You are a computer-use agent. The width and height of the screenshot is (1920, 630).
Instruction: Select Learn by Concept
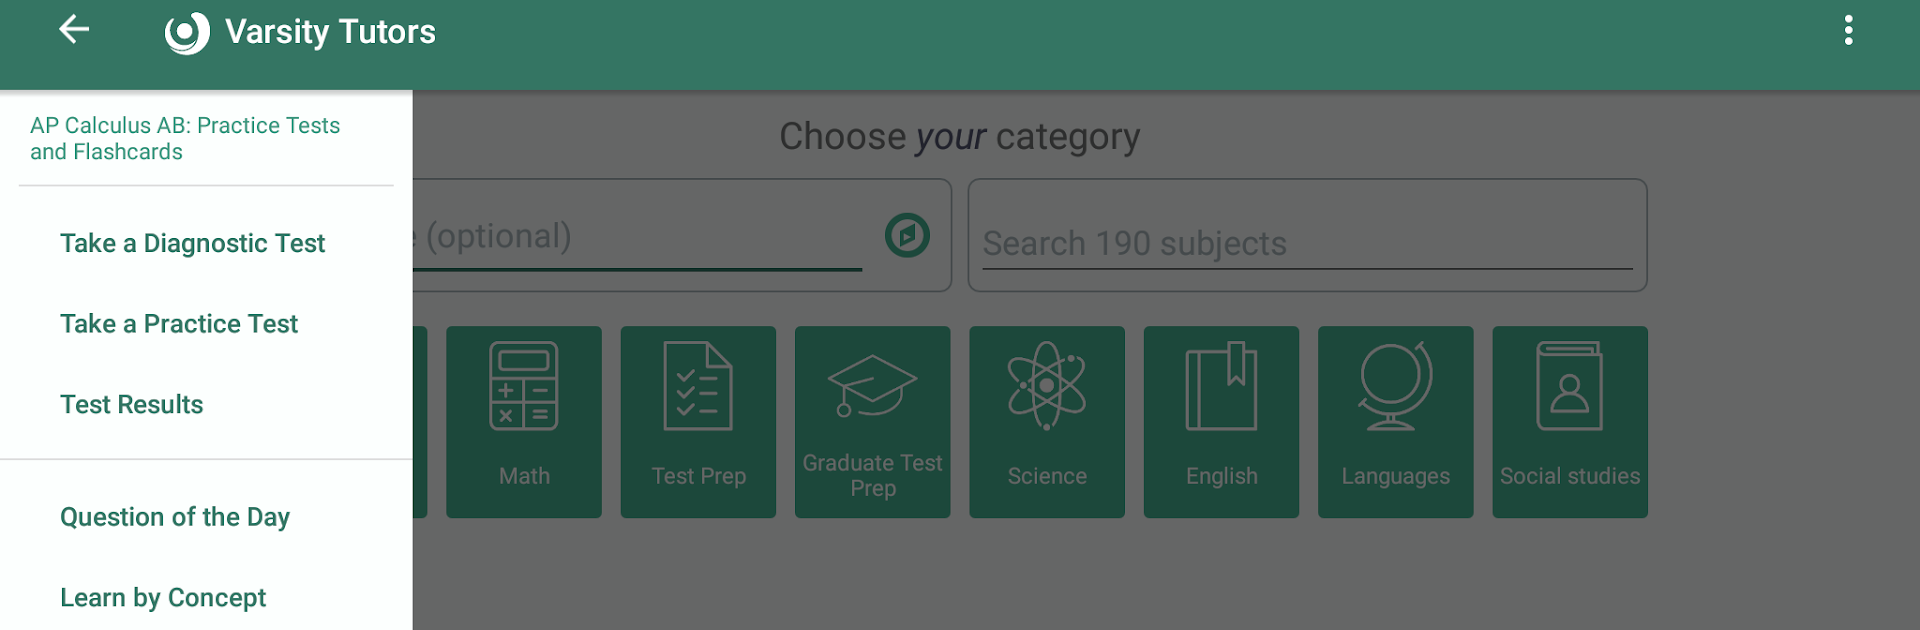163,598
